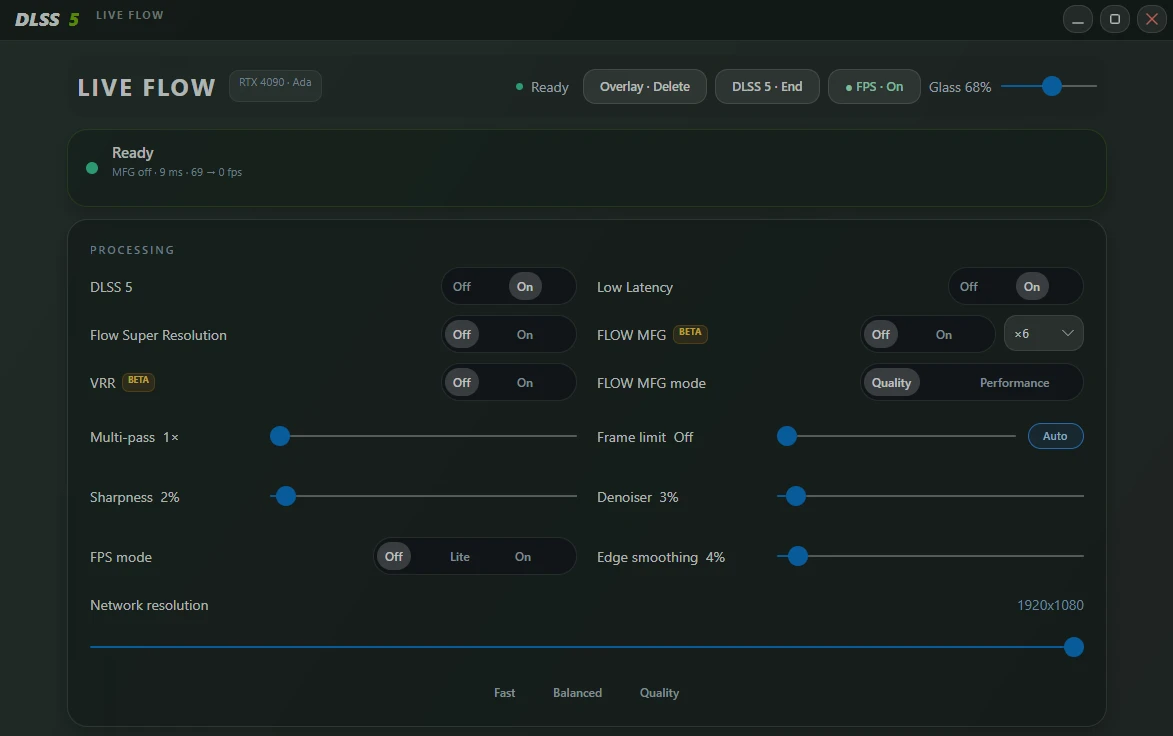Screen dimensions: 1173x736
Task: Select Performance FLOW MFG mode
Action: click(x=1014, y=382)
